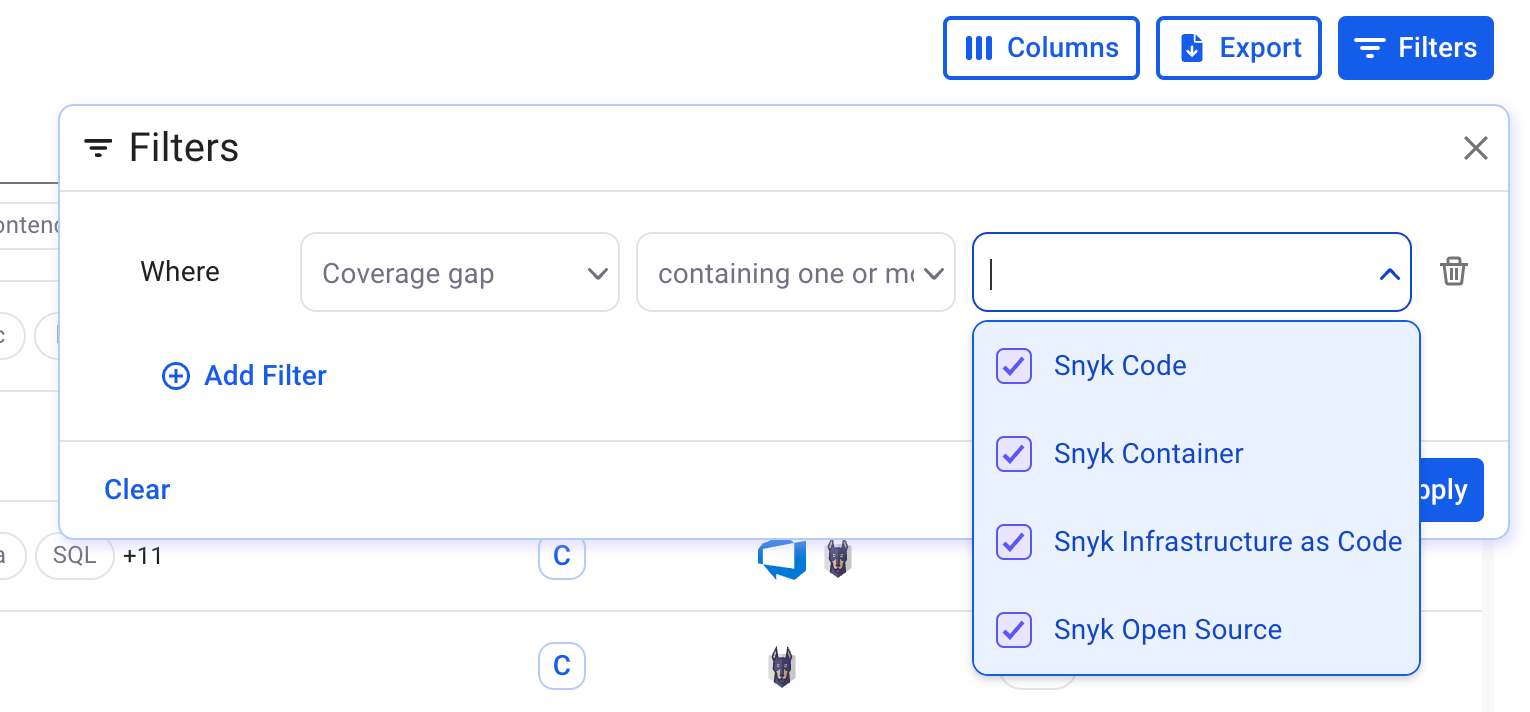Click the Export button
The width and height of the screenshot is (1530, 712).
[1239, 48]
